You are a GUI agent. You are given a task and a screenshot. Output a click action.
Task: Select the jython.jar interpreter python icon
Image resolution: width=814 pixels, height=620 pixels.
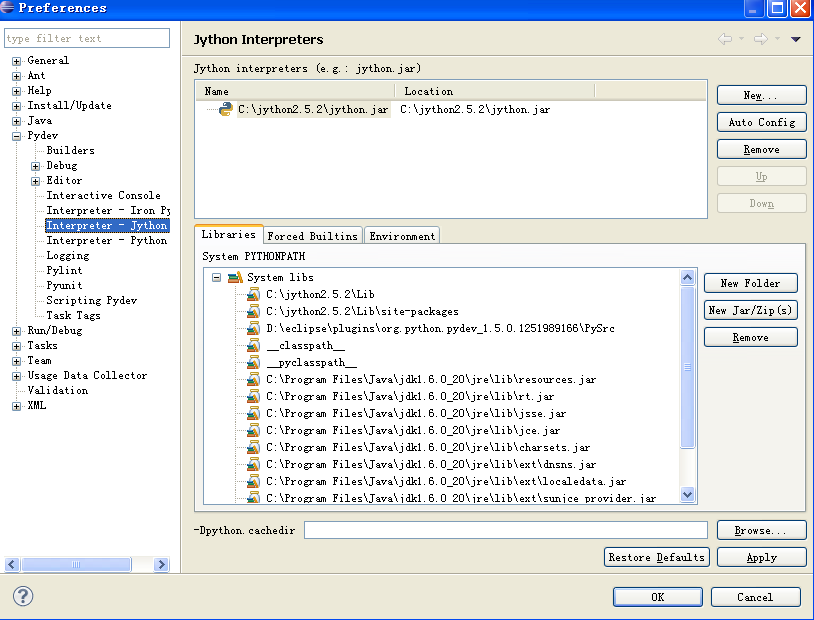click(x=226, y=109)
